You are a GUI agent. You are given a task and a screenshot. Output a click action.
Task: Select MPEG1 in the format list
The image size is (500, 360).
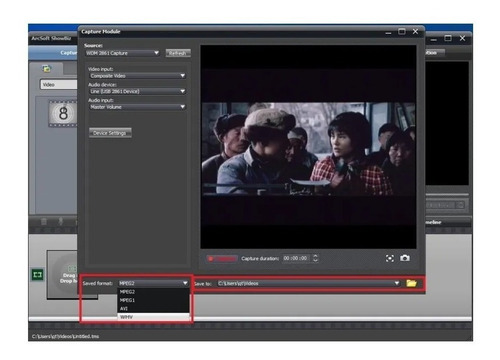coord(153,300)
